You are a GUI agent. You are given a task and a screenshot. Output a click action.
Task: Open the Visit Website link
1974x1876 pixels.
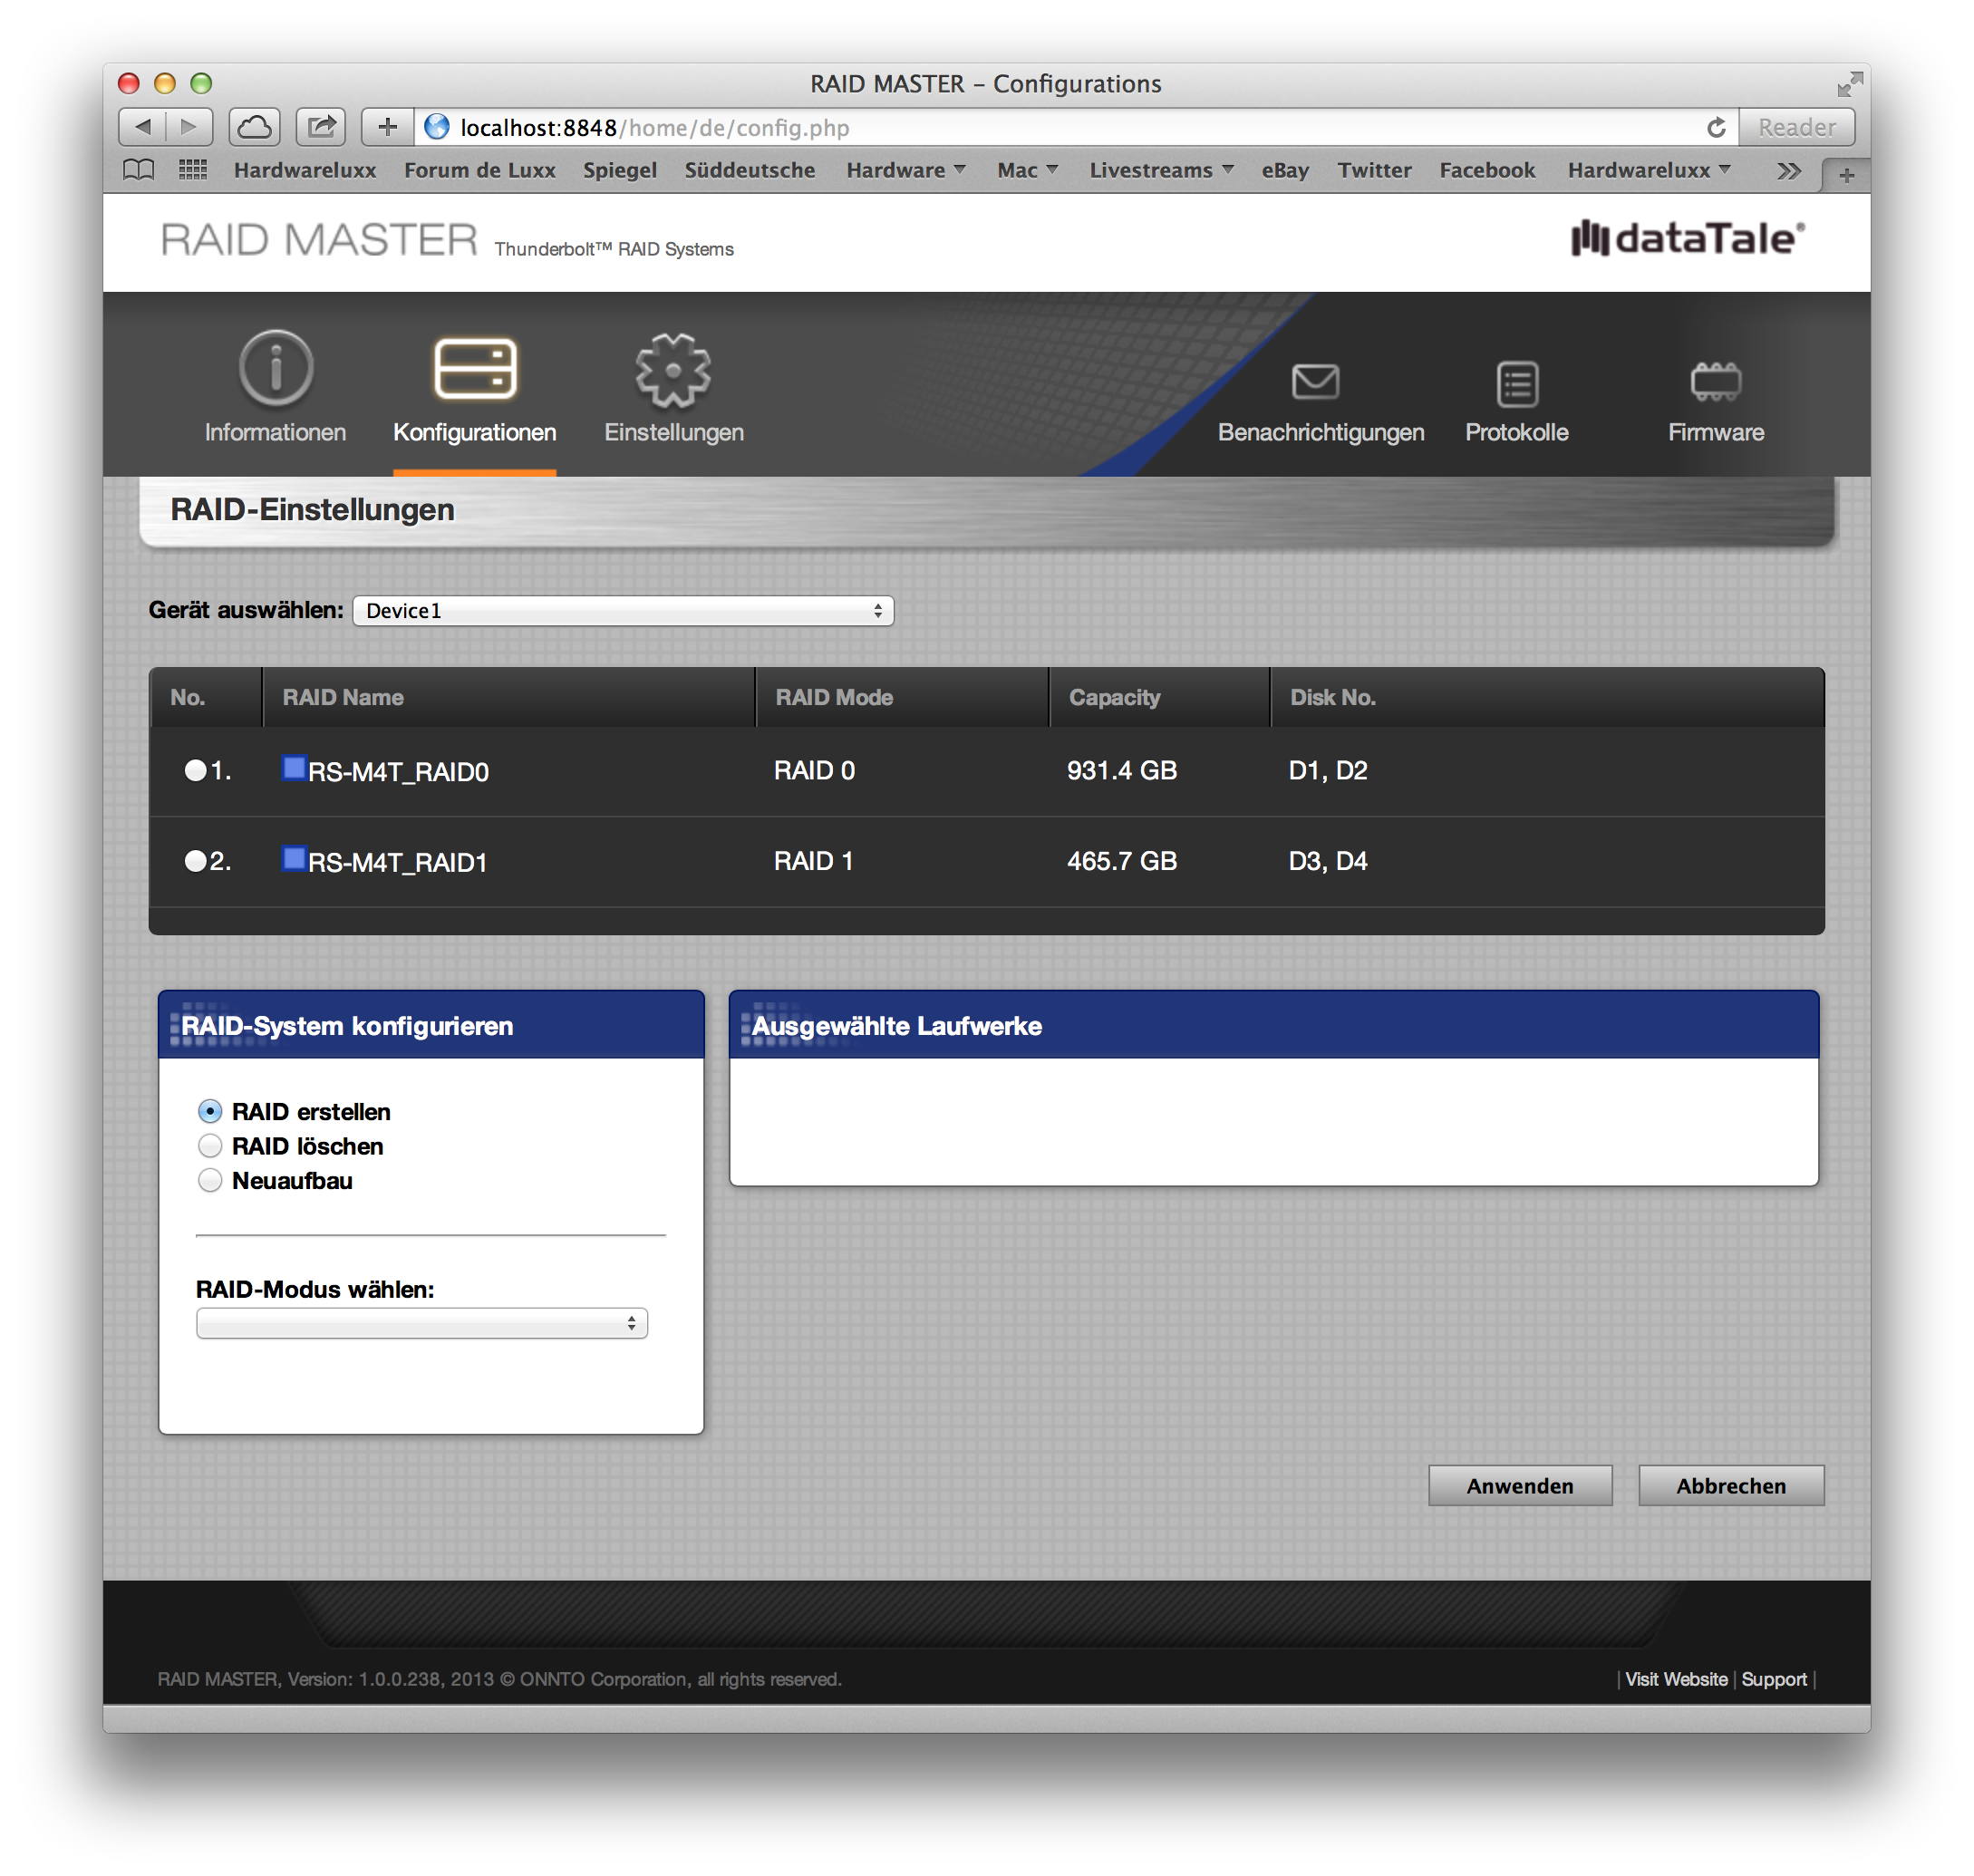click(1676, 1679)
